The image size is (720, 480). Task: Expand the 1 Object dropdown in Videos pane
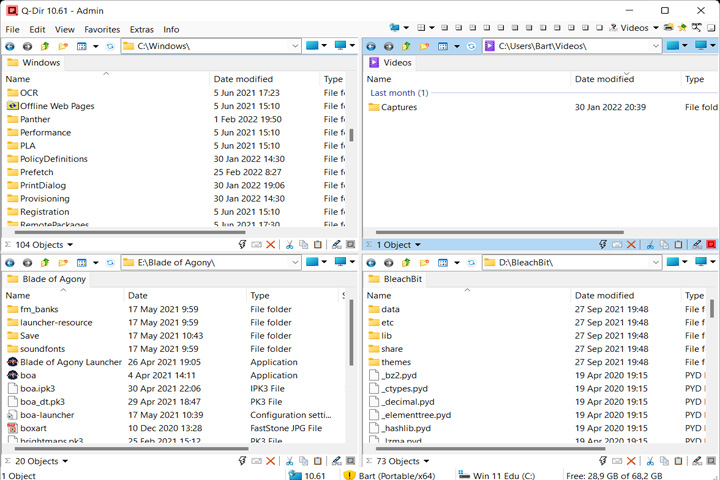(418, 245)
